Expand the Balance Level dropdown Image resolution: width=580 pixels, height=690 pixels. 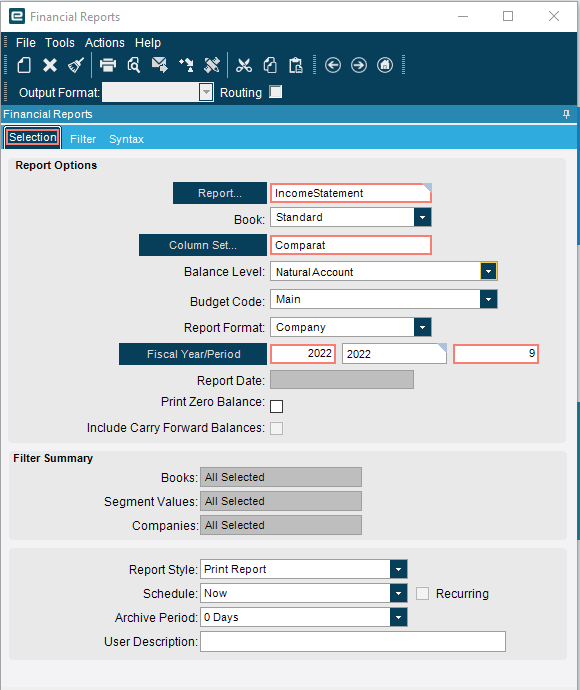tap(488, 271)
